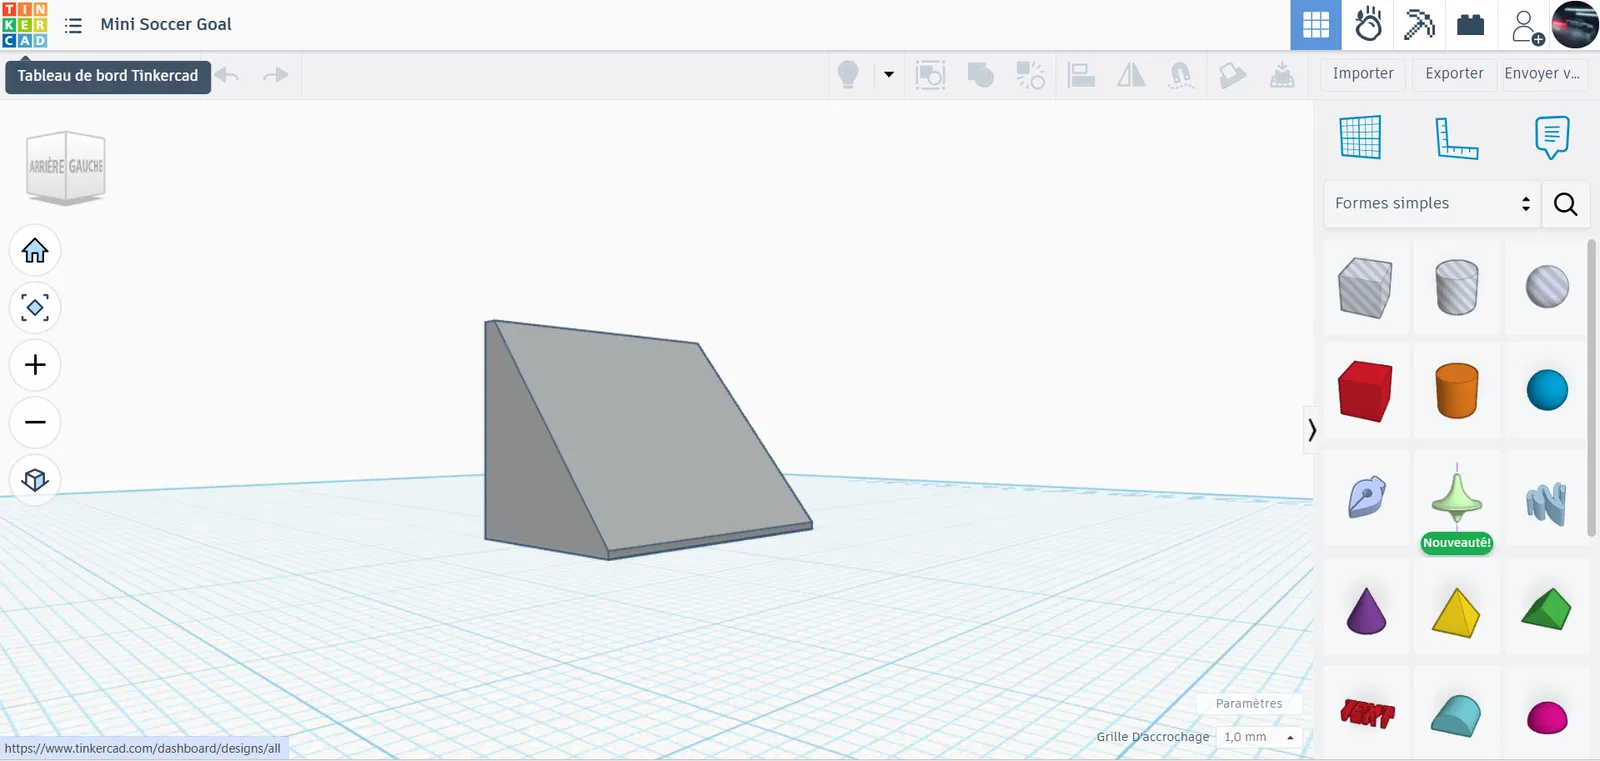
Task: Switch to 3D design grid view
Action: 1316,25
